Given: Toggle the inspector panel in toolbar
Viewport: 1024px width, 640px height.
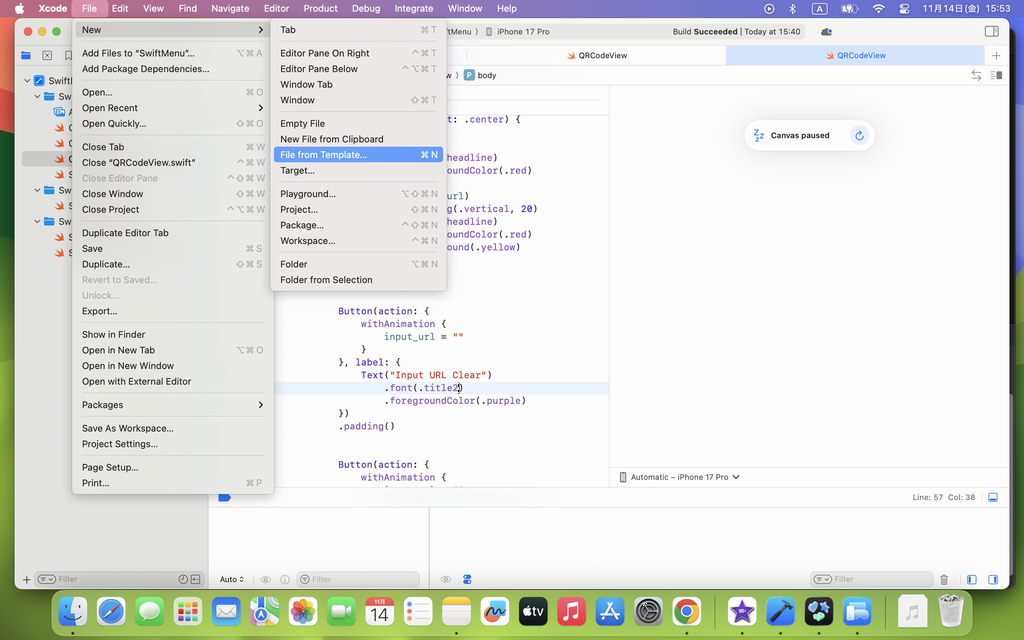Looking at the screenshot, I should pyautogui.click(x=992, y=32).
